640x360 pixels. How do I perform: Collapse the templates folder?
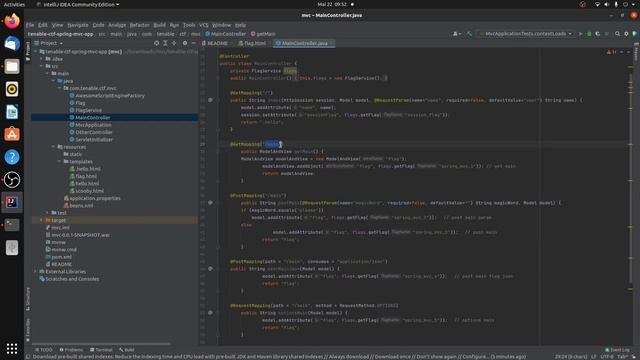coord(60,162)
